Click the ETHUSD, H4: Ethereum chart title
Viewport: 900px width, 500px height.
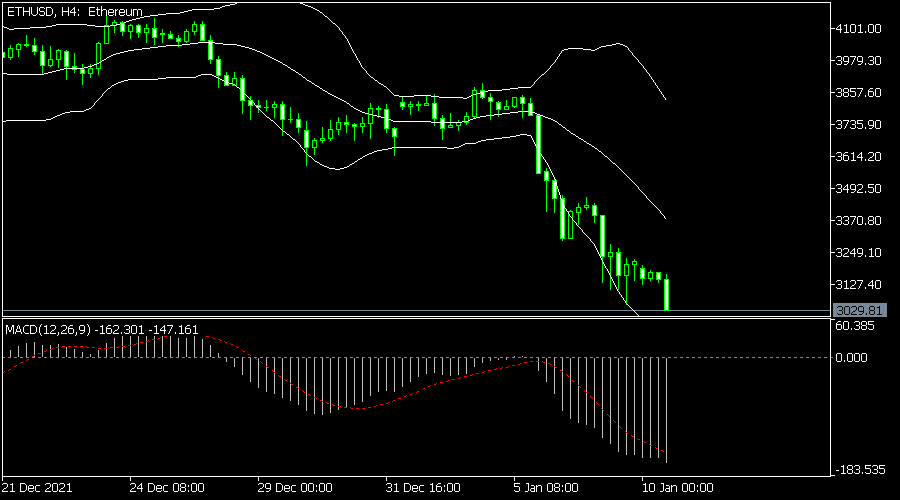75,11
